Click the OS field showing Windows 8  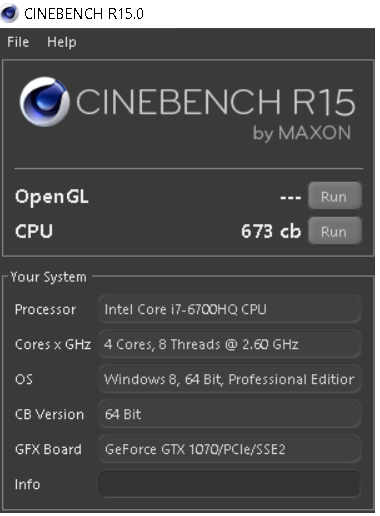pyautogui.click(x=229, y=379)
